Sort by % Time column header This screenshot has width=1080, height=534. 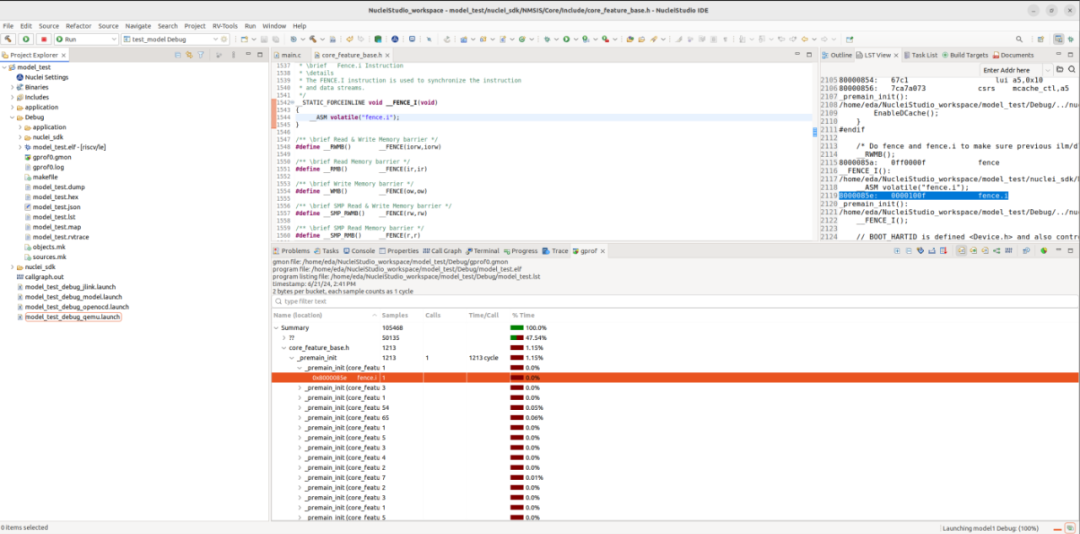523,315
